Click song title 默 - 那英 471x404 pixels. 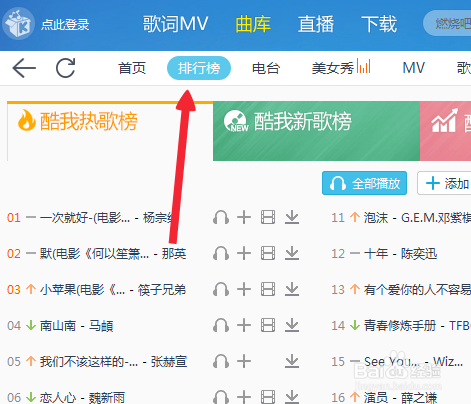coord(113,254)
